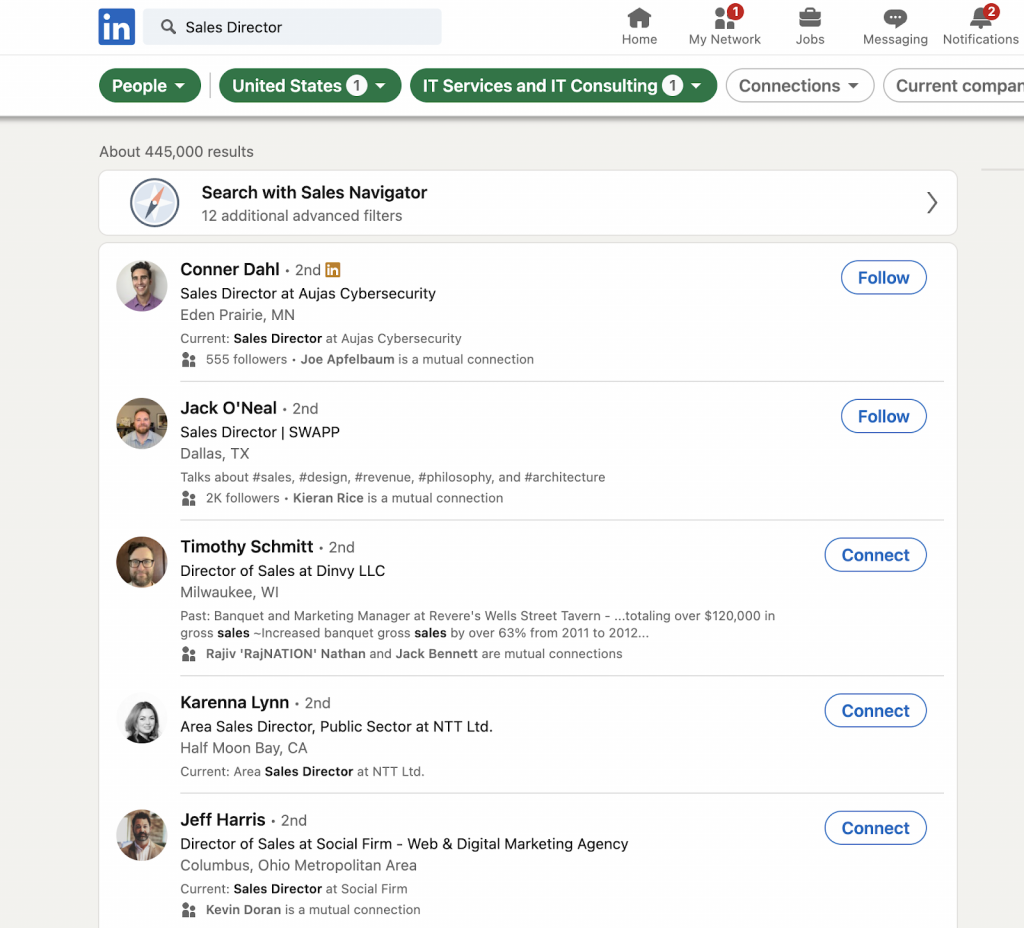Click Jack O'Neal's profile photo
The height and width of the screenshot is (928, 1024).
pyautogui.click(x=142, y=423)
